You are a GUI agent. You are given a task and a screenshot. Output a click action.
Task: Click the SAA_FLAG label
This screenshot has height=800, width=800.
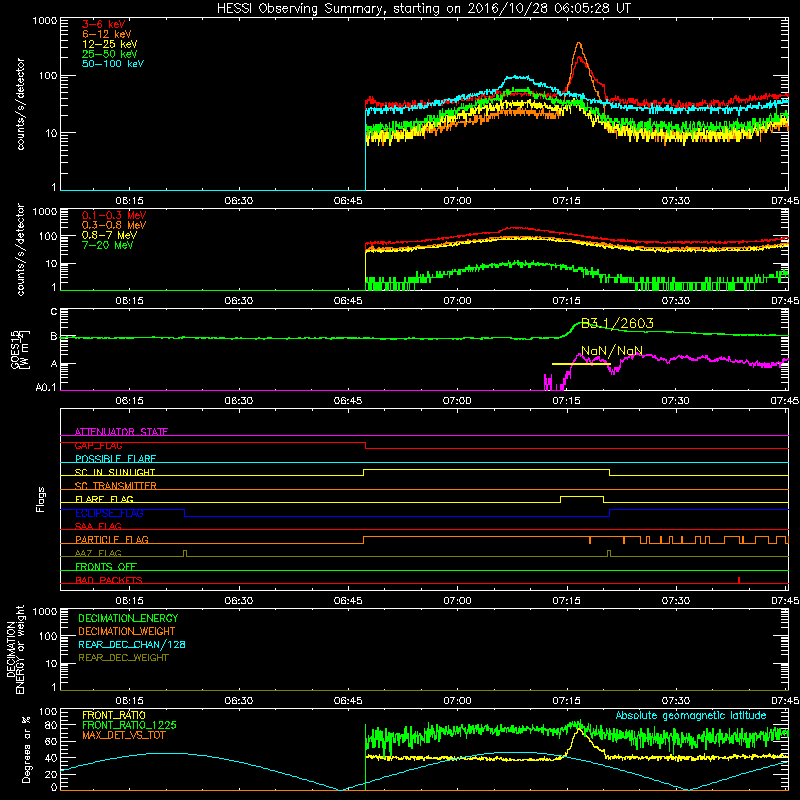pos(98,526)
